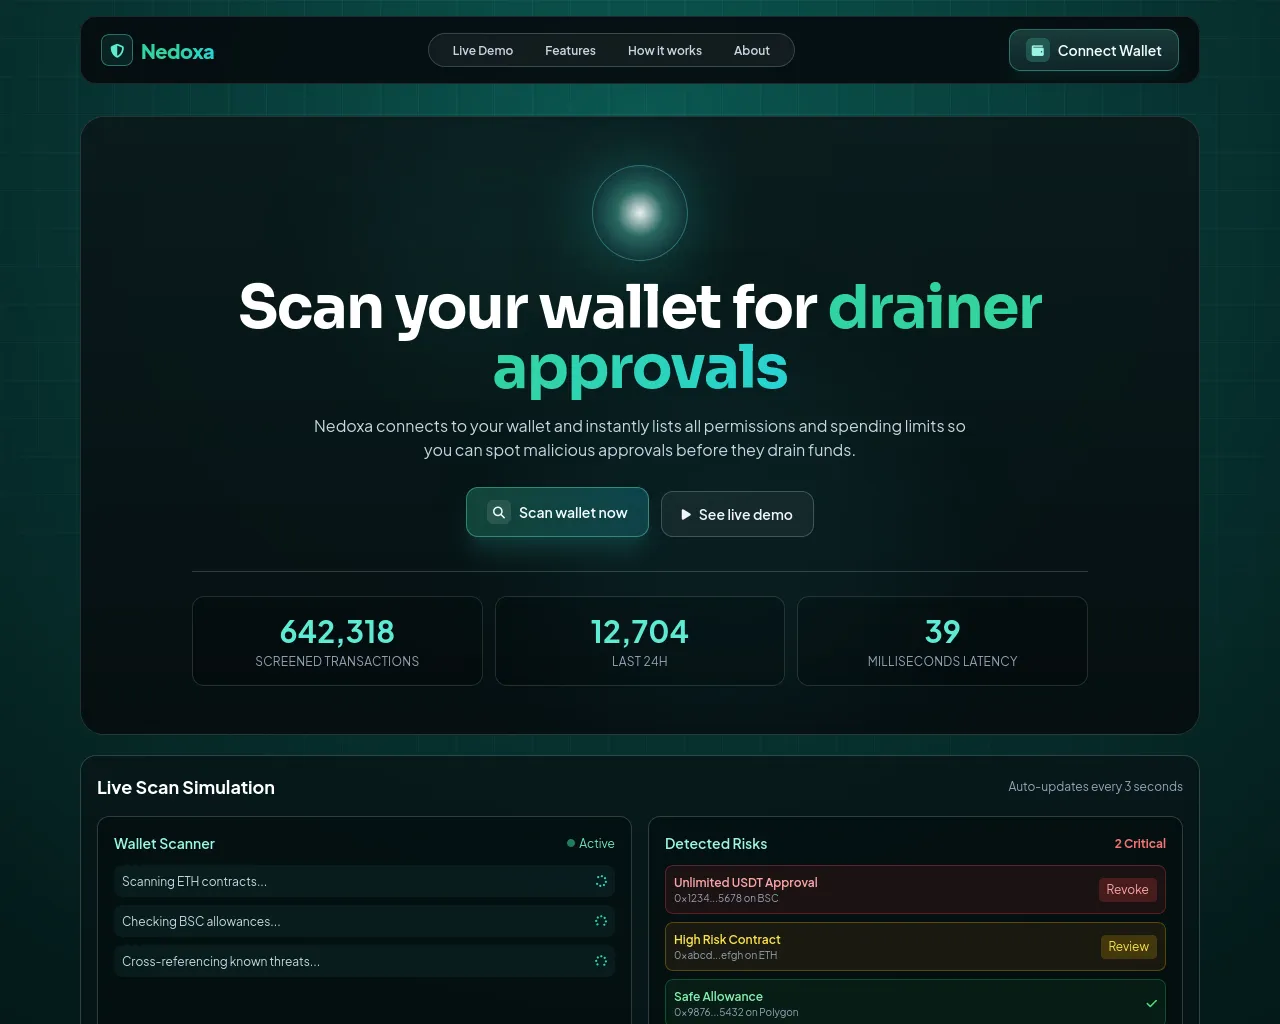Click Auto-updates every 3 seconds text

tap(1095, 786)
